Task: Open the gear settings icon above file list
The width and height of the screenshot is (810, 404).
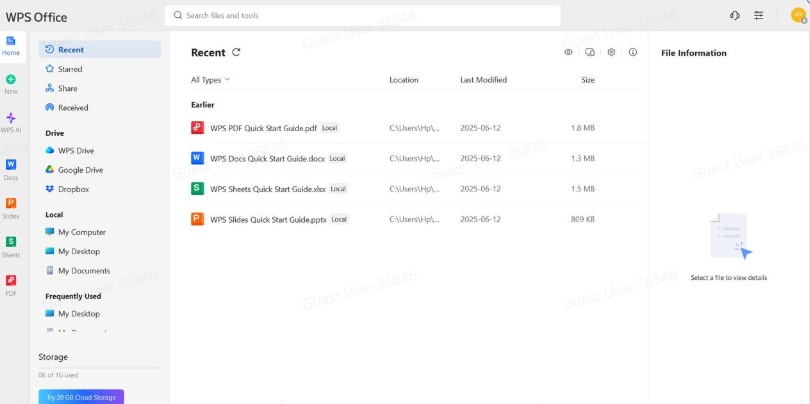Action: tap(611, 52)
